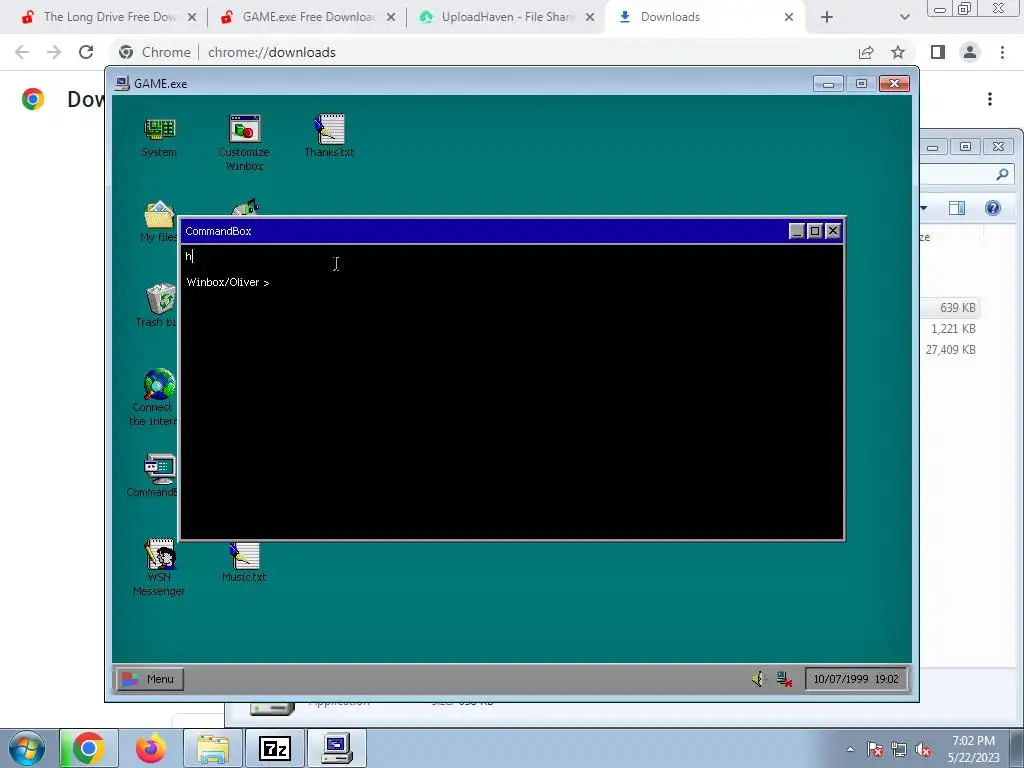Select the 27,409 KB file size entry
This screenshot has width=1024, height=768.
[950, 349]
